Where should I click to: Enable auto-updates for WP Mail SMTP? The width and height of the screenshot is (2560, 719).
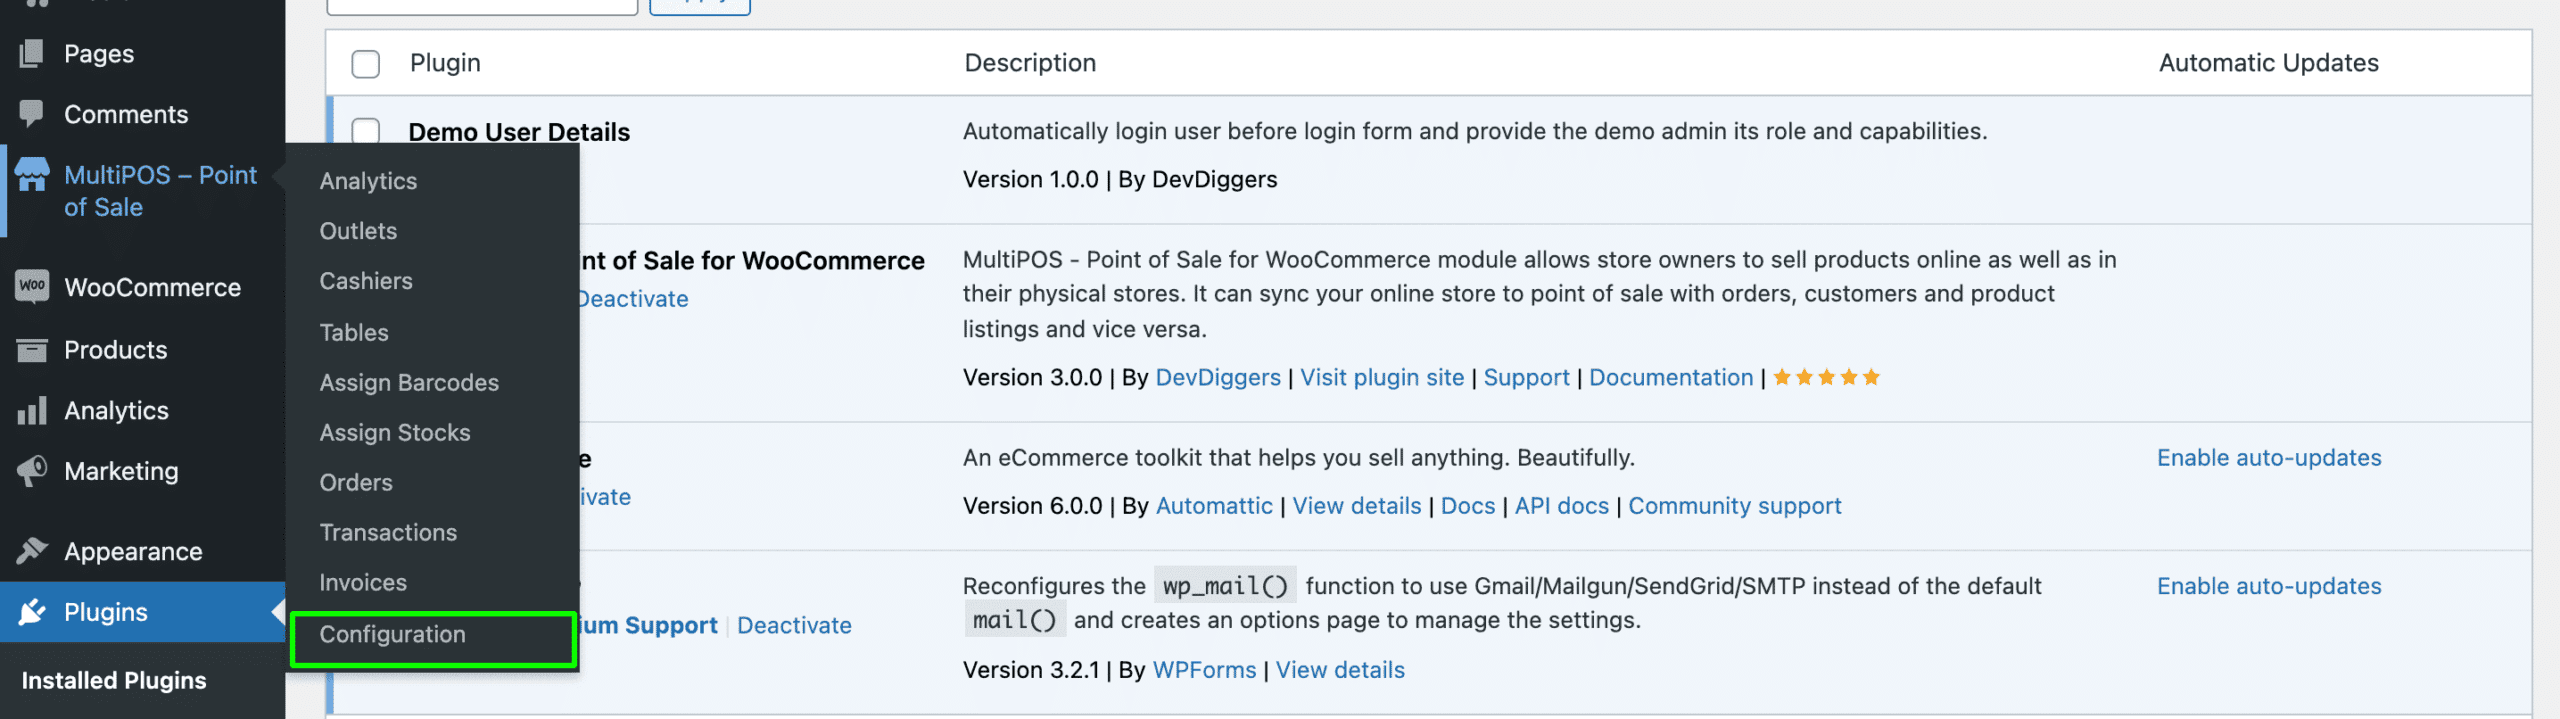pyautogui.click(x=2269, y=586)
